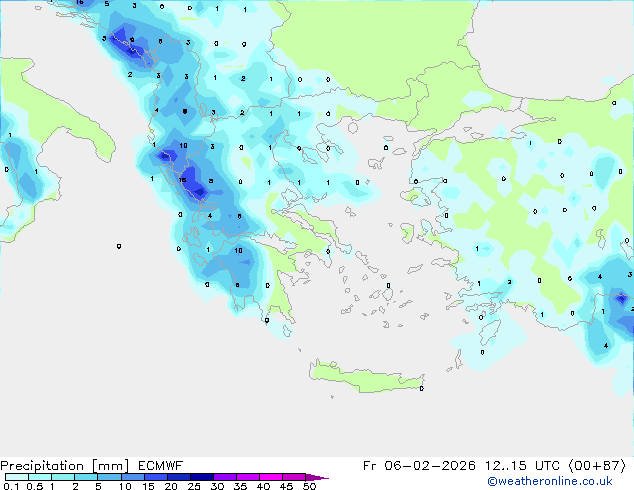Click the "45" legend scale label
The image size is (634, 490).
click(x=286, y=486)
